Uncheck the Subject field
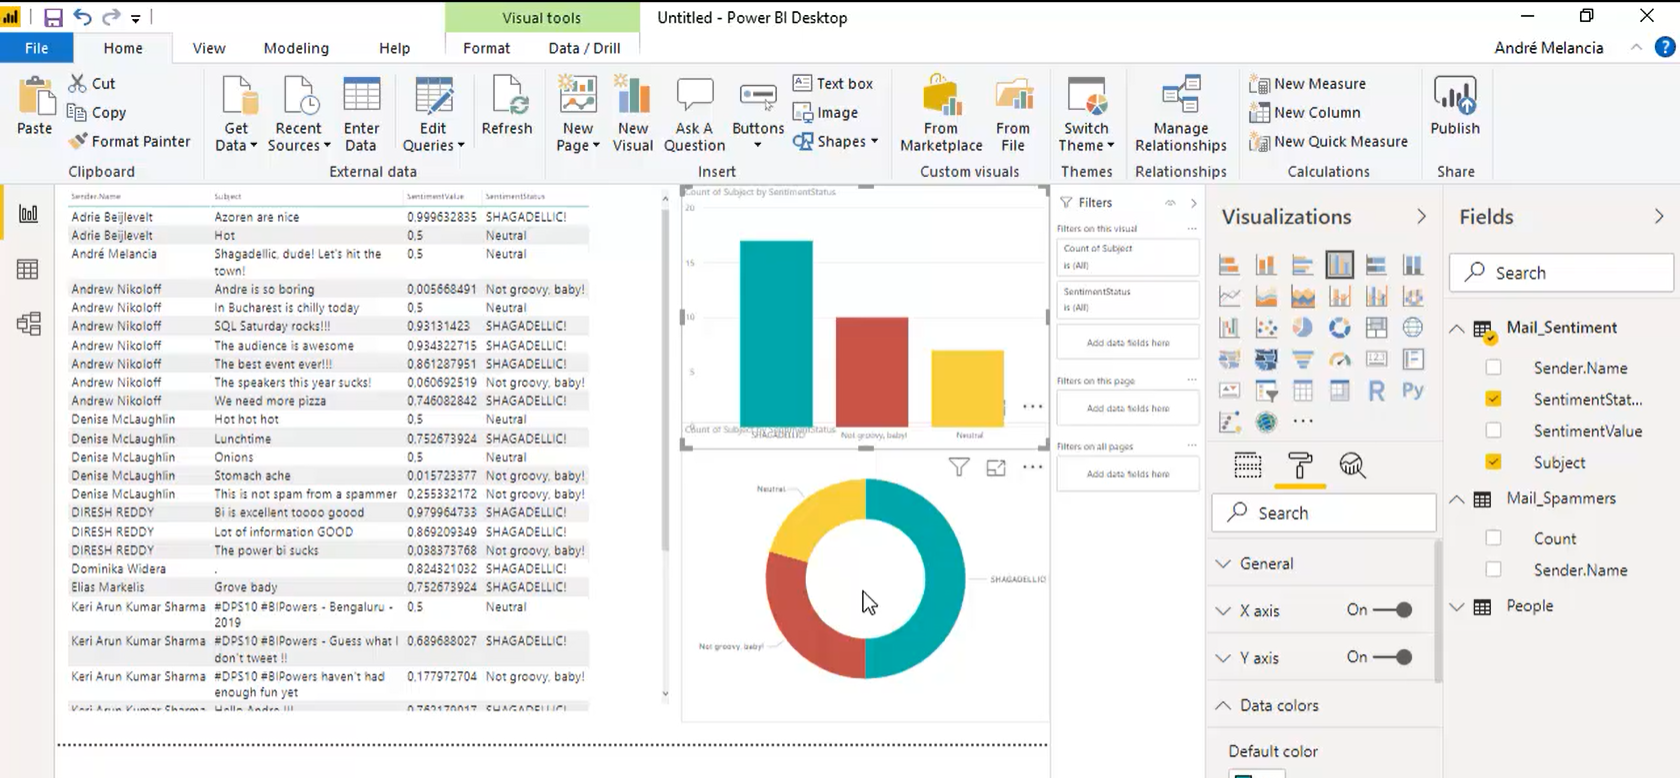 pos(1493,462)
